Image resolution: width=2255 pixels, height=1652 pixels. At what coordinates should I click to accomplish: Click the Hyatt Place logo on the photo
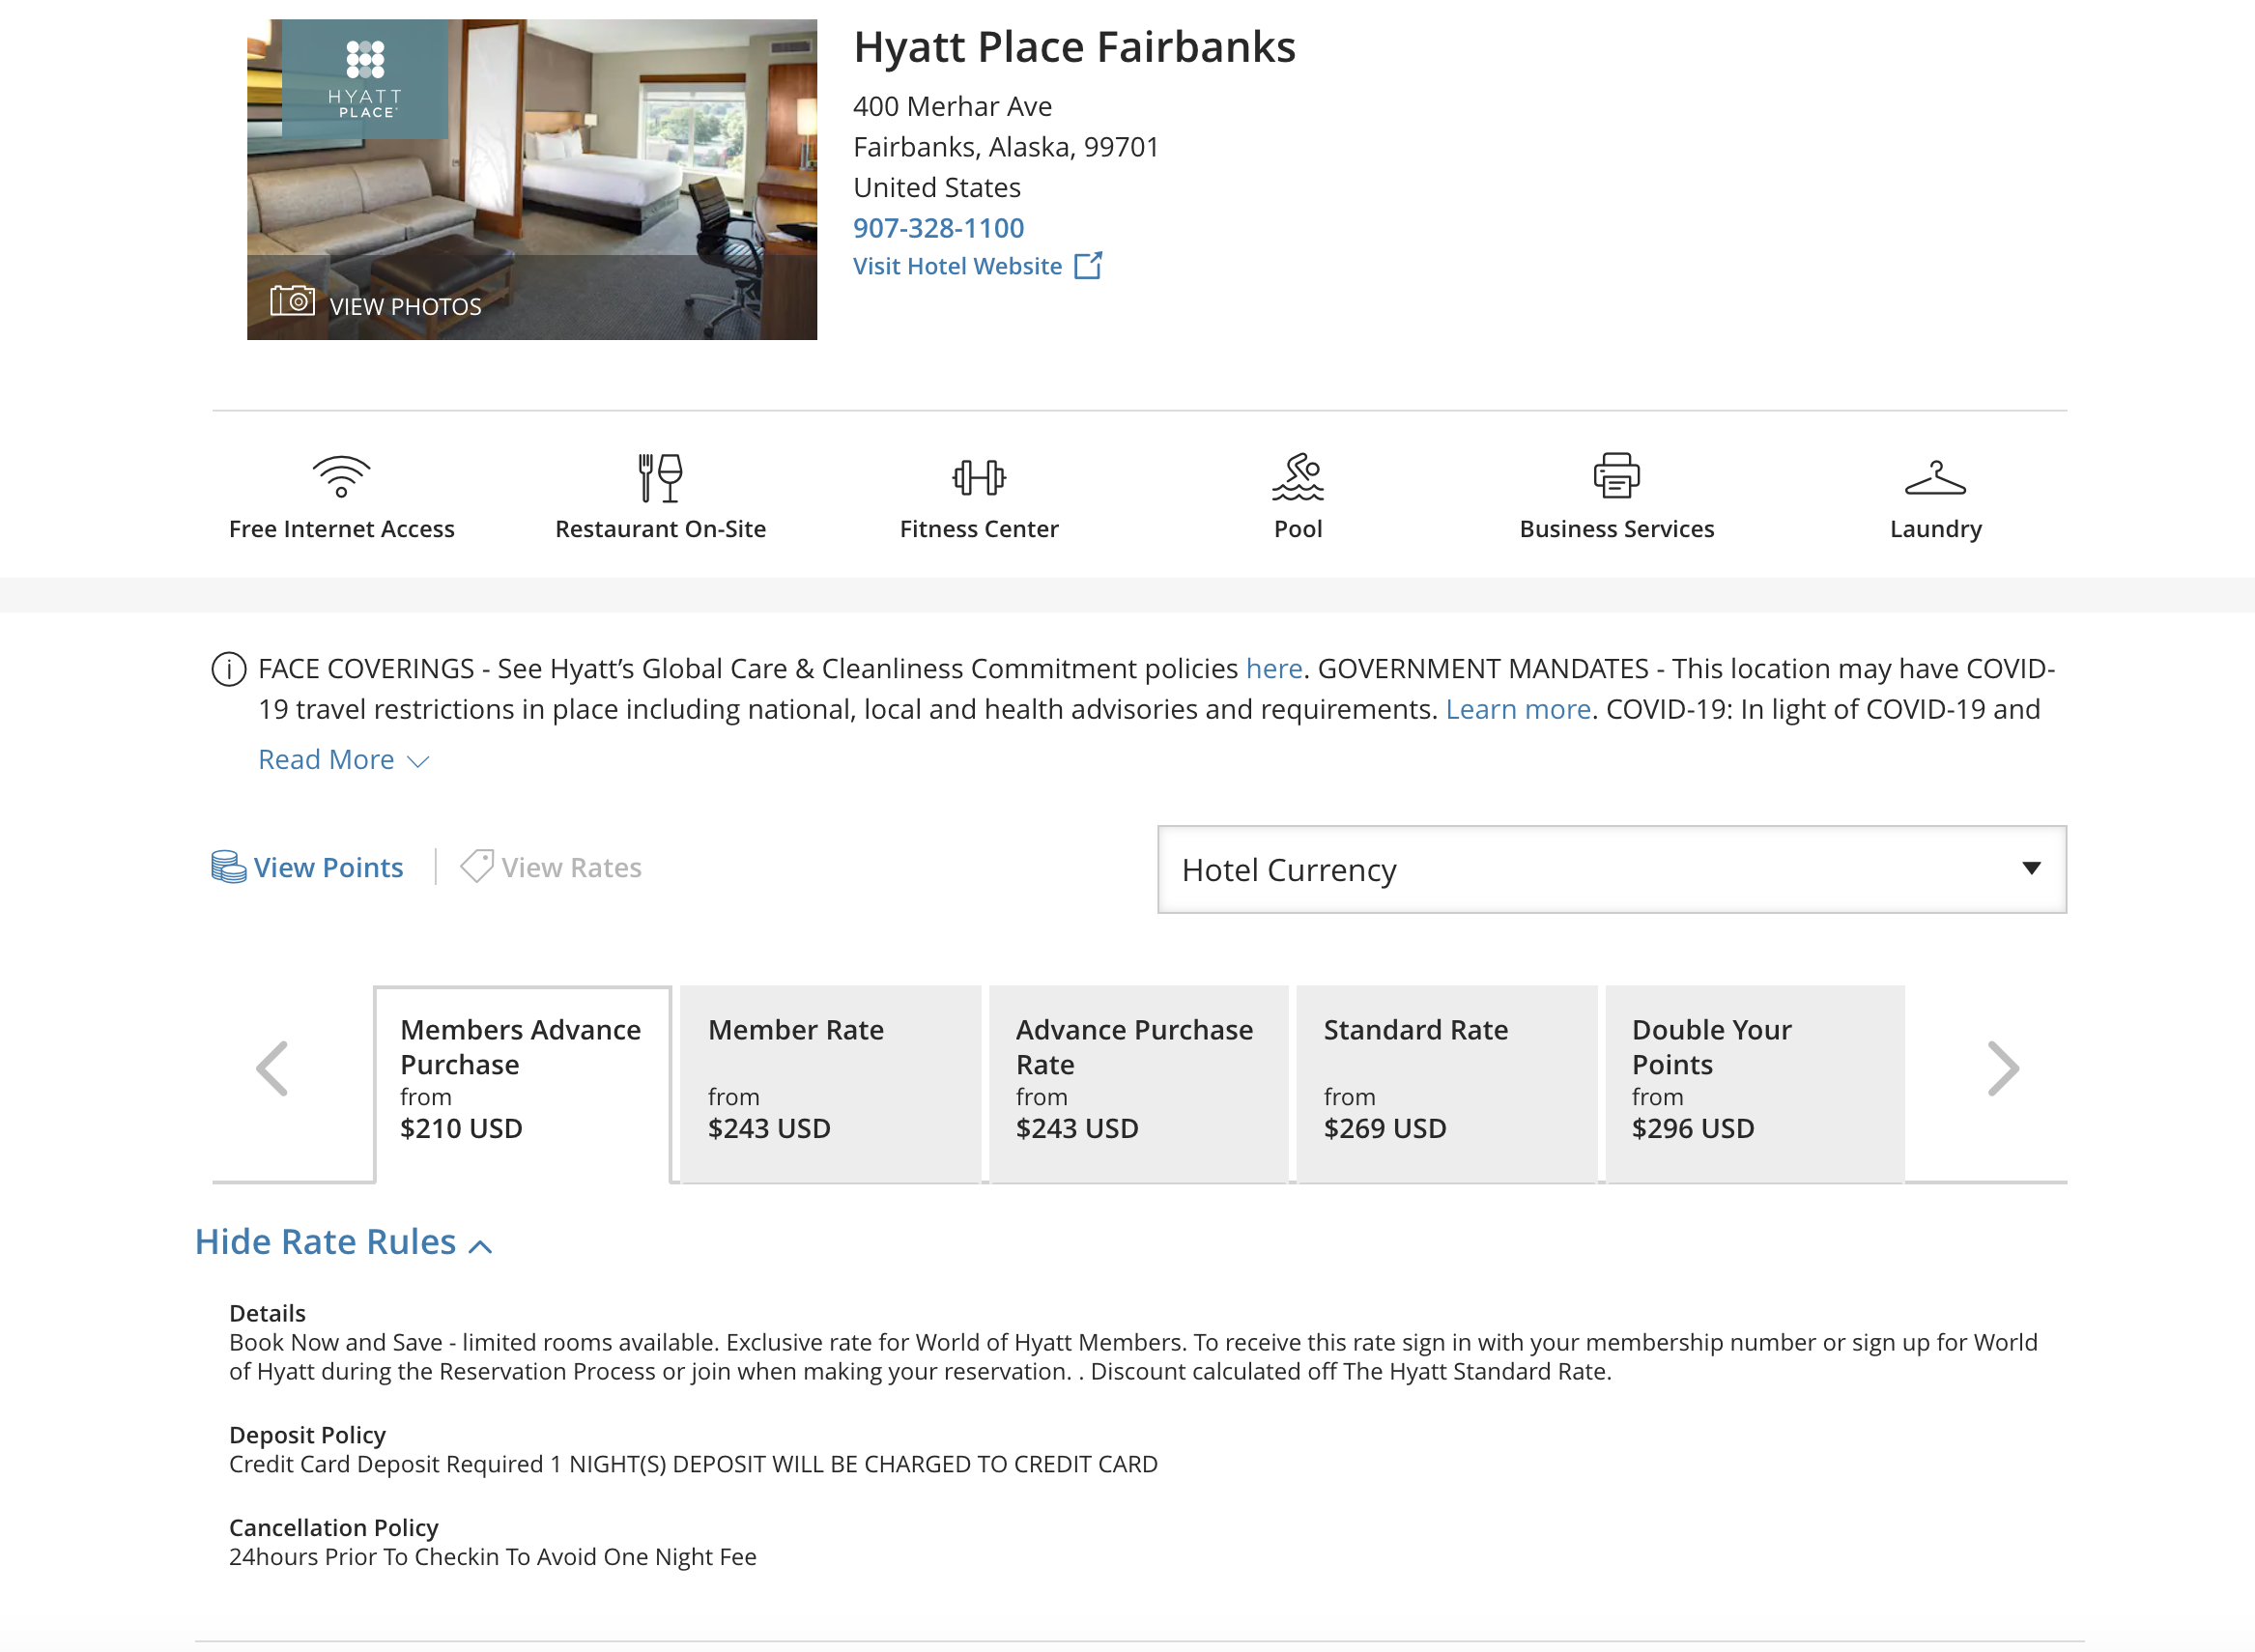tap(365, 80)
